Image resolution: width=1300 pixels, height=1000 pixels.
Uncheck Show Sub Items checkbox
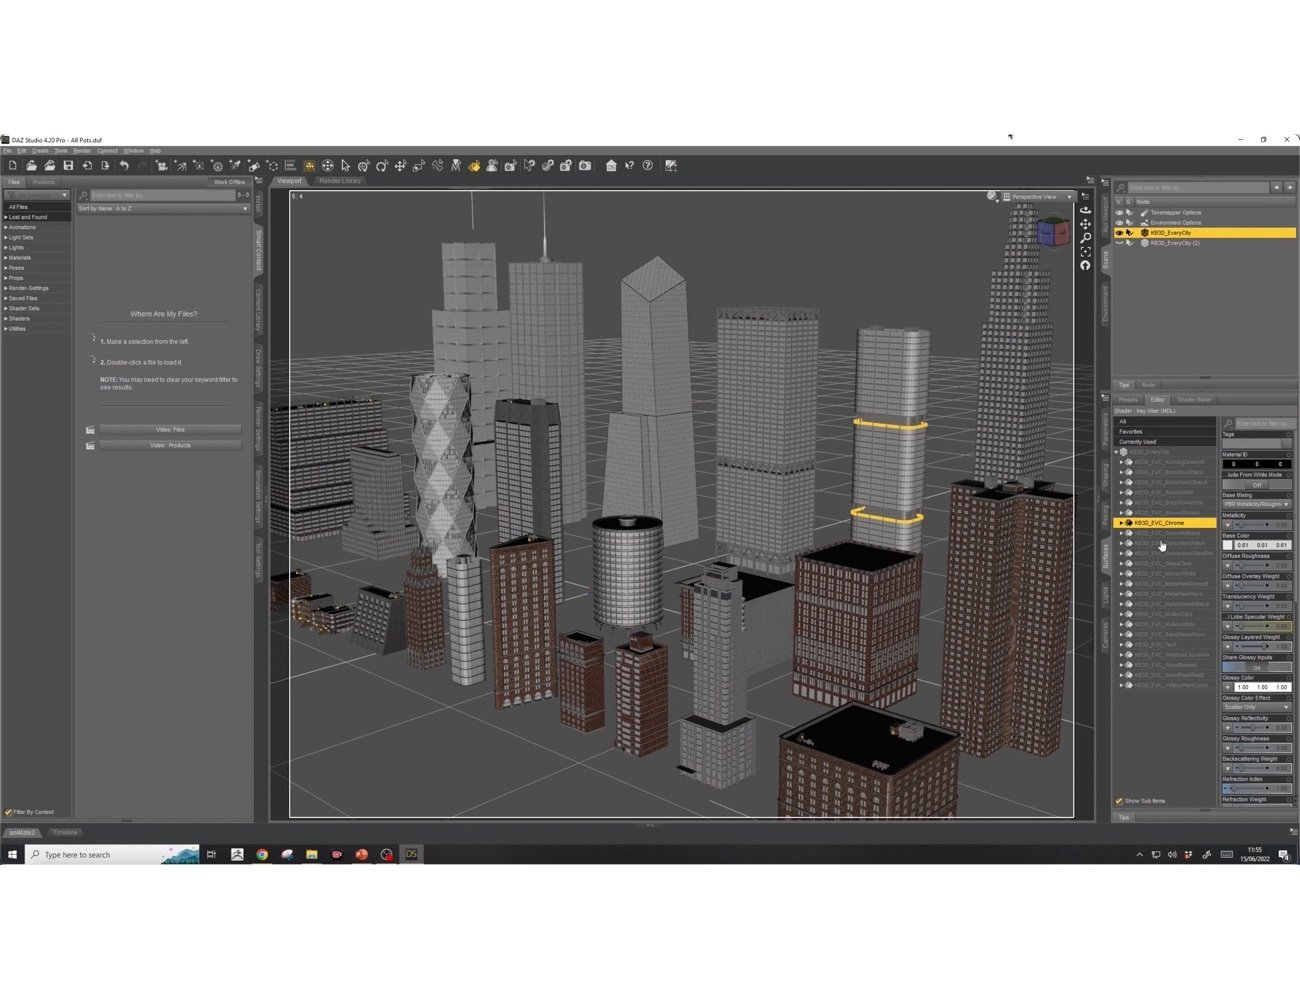[1119, 801]
